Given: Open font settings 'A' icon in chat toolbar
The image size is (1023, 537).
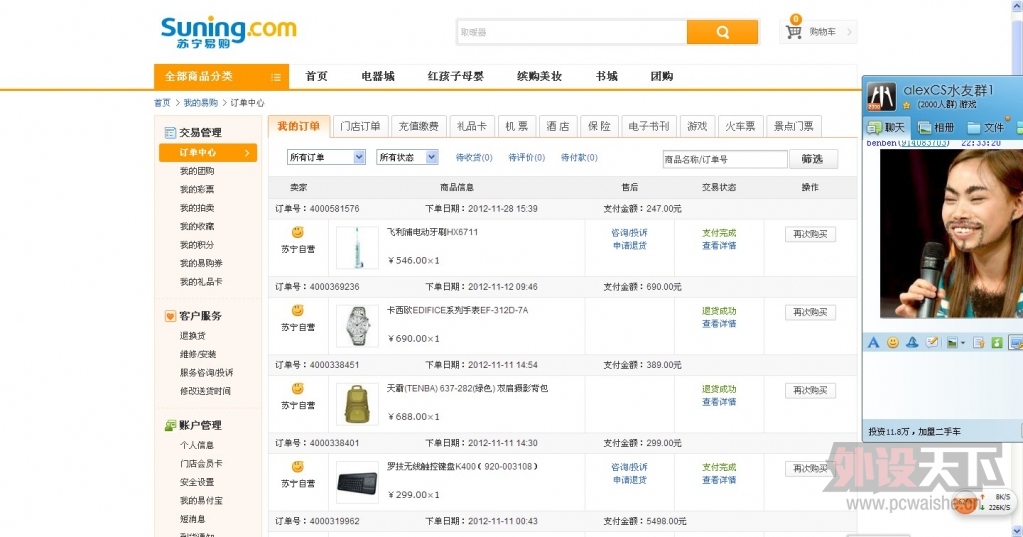Looking at the screenshot, I should 873,343.
